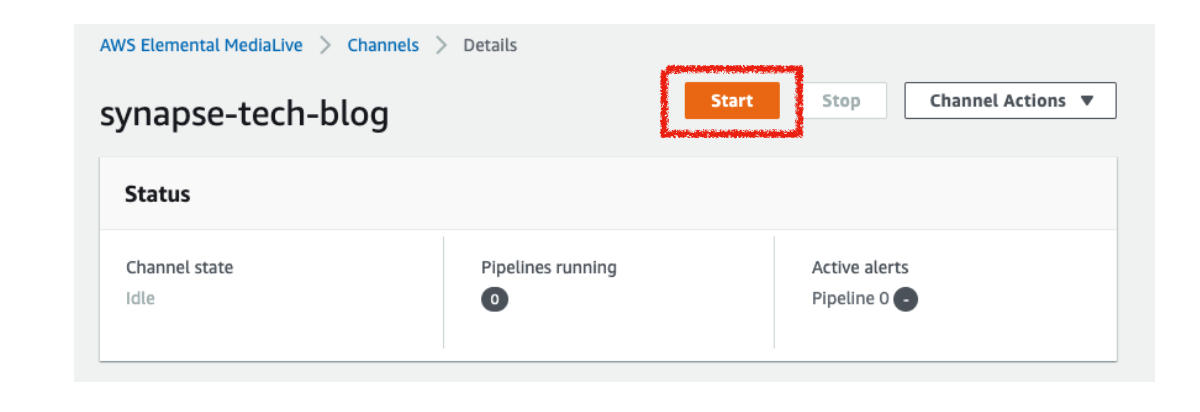Open the Channel Actions dropdown
Image resolution: width=1200 pixels, height=412 pixels.
click(x=1009, y=101)
